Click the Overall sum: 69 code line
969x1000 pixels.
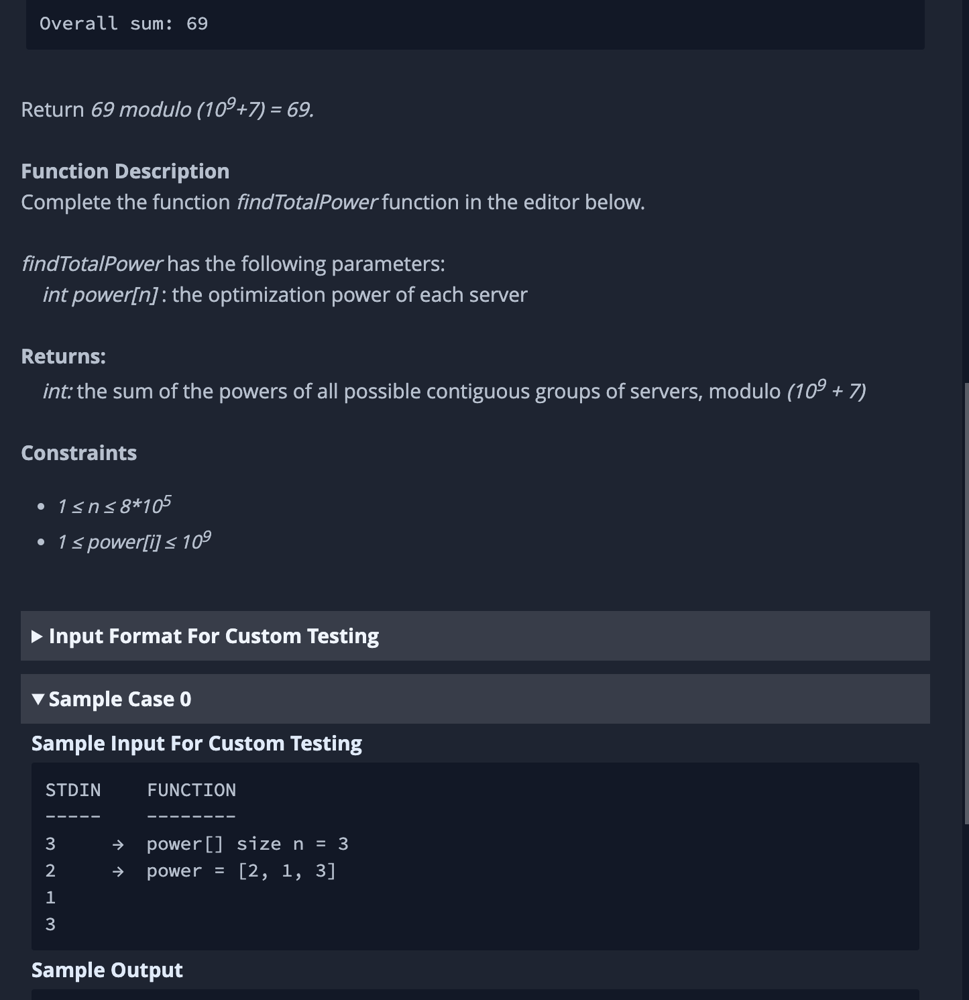[124, 24]
